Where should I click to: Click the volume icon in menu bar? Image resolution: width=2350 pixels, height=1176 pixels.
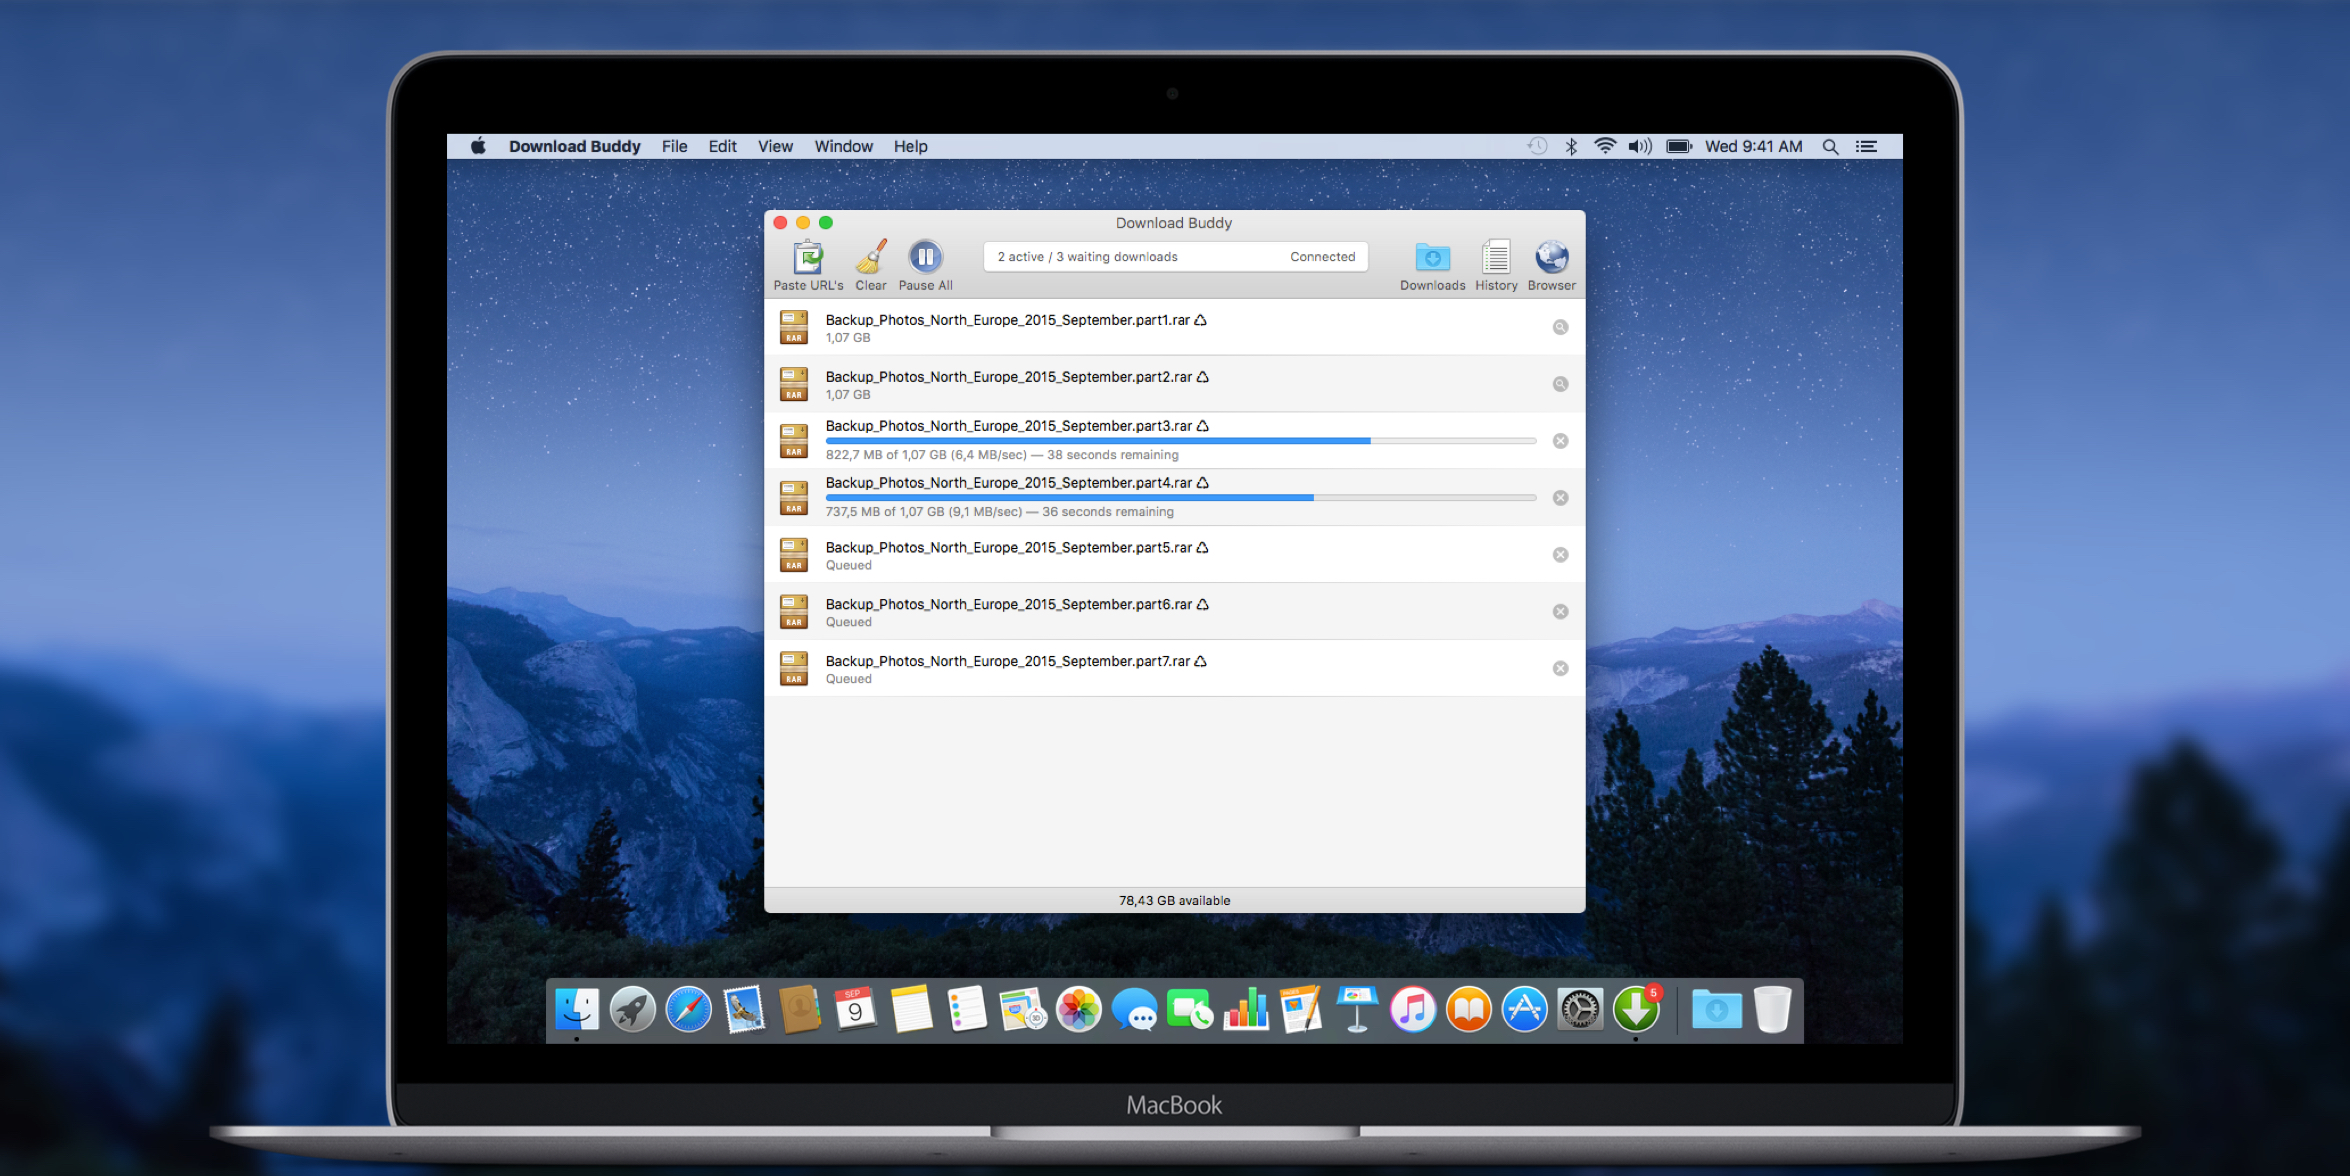pyautogui.click(x=1640, y=146)
